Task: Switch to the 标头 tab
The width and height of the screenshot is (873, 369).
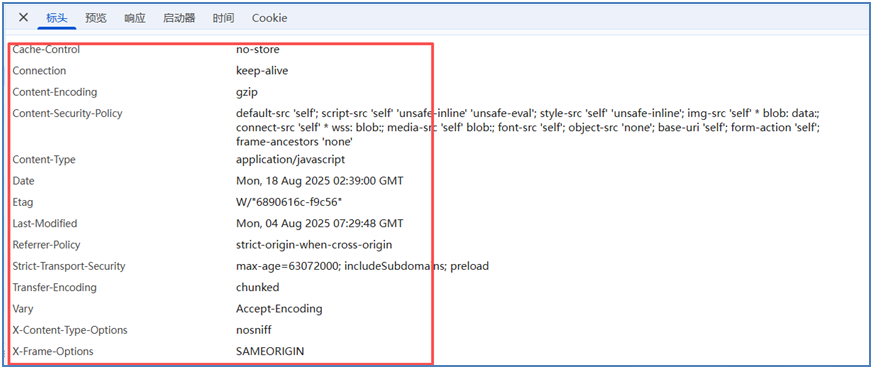Action: click(57, 18)
